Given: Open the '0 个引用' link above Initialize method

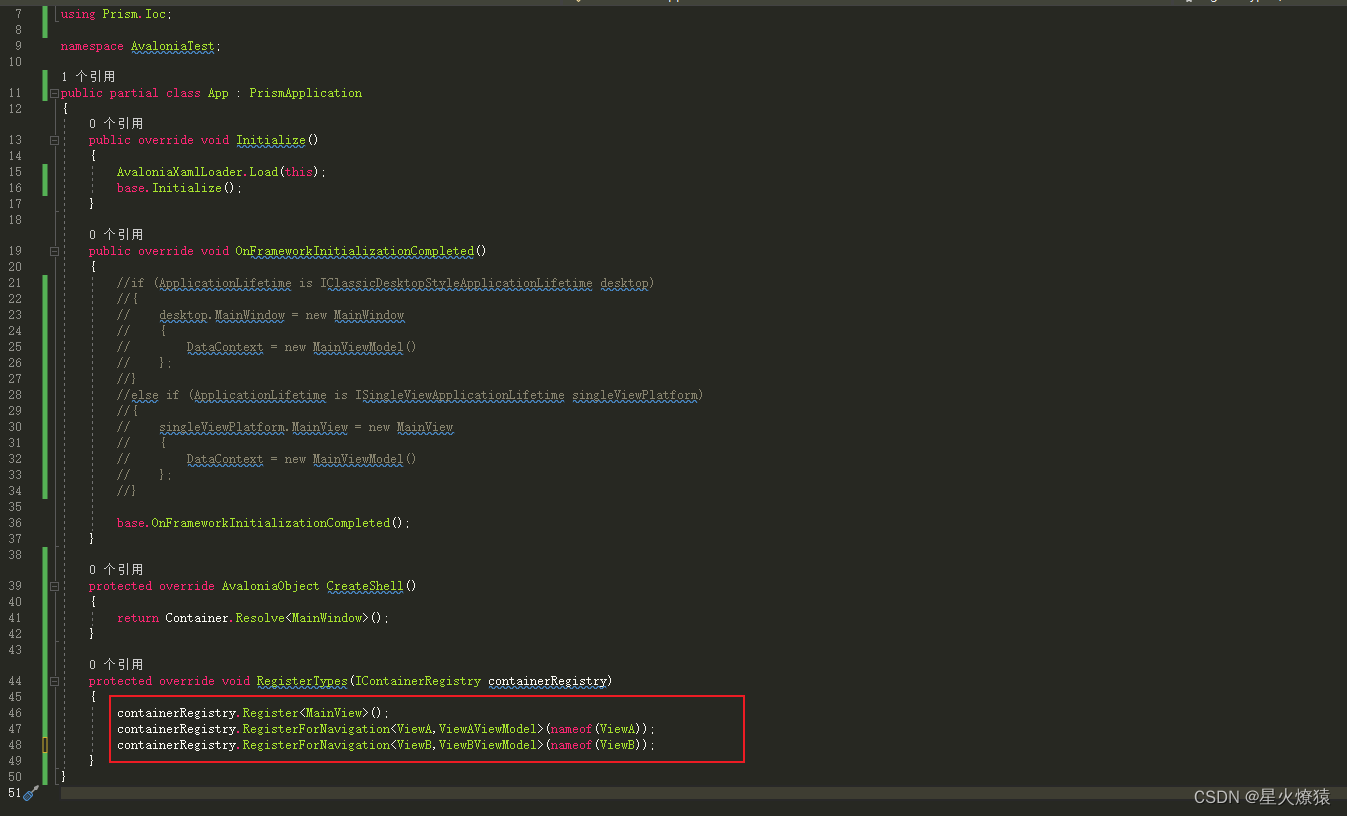Looking at the screenshot, I should tap(116, 124).
